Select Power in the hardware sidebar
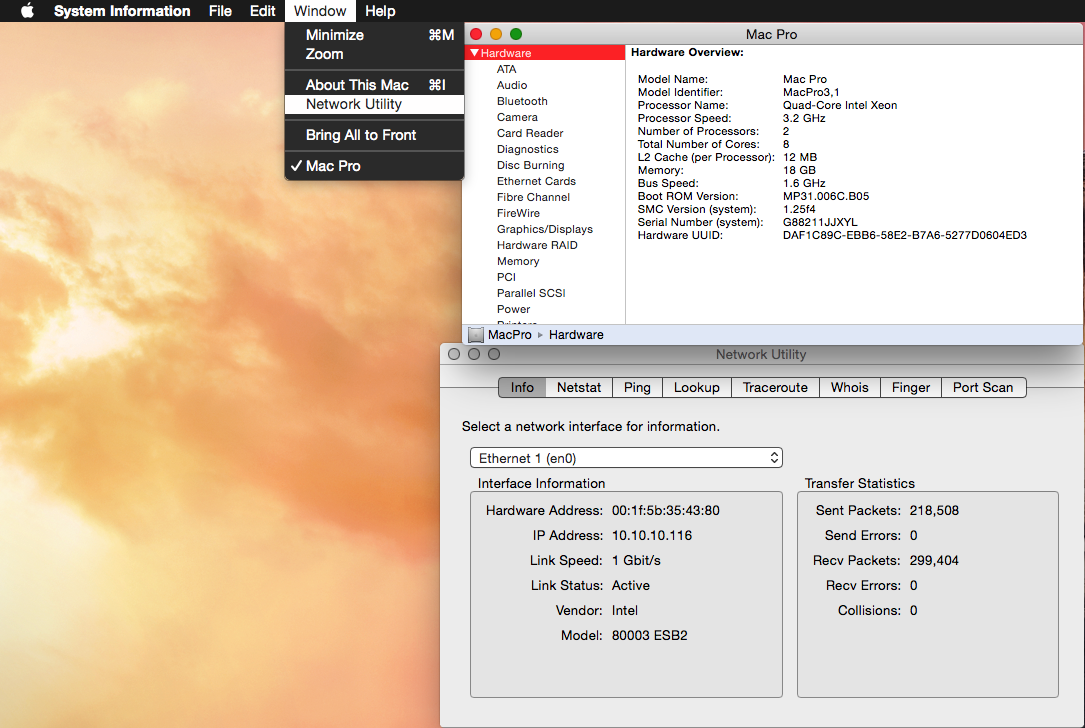 pyautogui.click(x=513, y=309)
